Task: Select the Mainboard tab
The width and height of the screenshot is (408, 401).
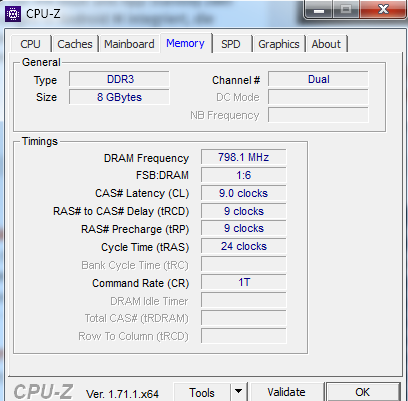Action: pyautogui.click(x=129, y=44)
